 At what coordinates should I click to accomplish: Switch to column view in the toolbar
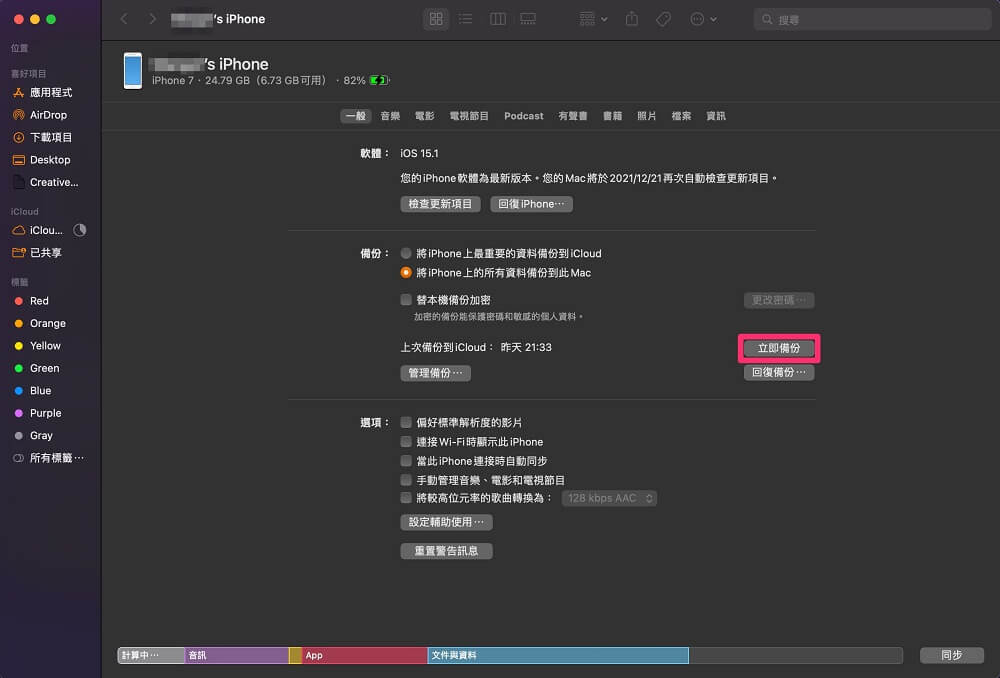497,19
